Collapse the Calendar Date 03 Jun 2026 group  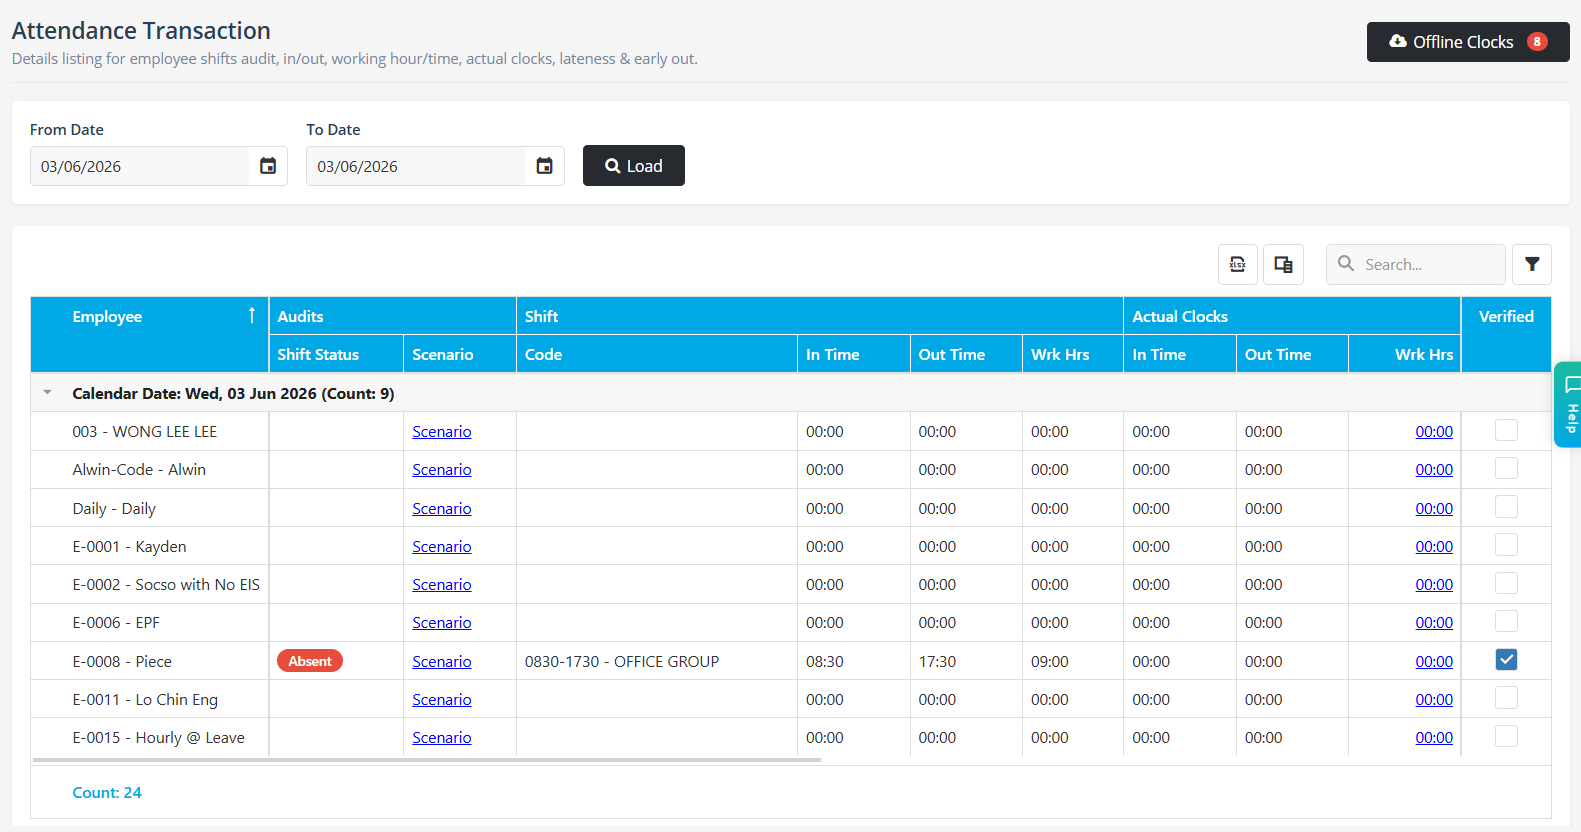coord(47,393)
